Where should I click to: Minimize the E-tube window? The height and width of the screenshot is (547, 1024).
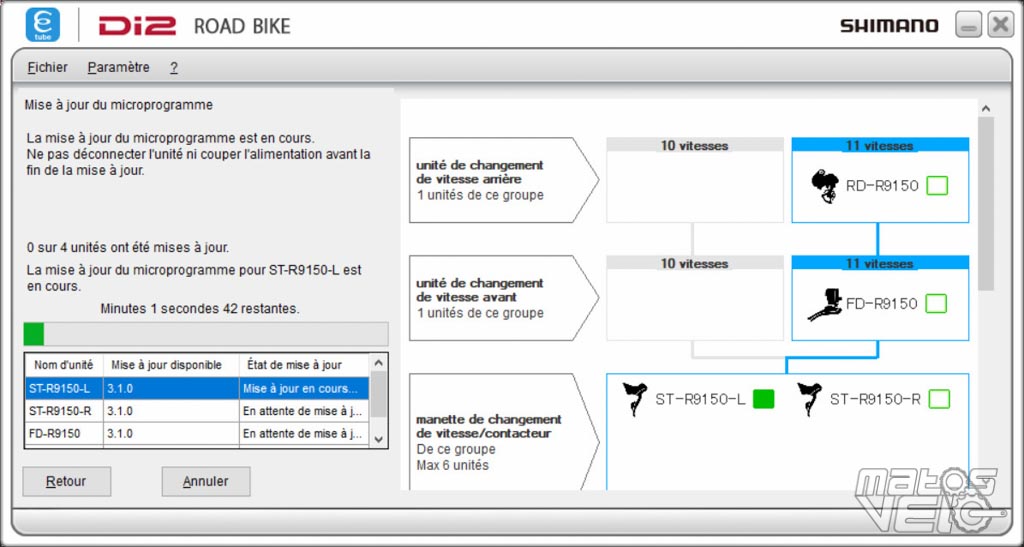point(968,25)
